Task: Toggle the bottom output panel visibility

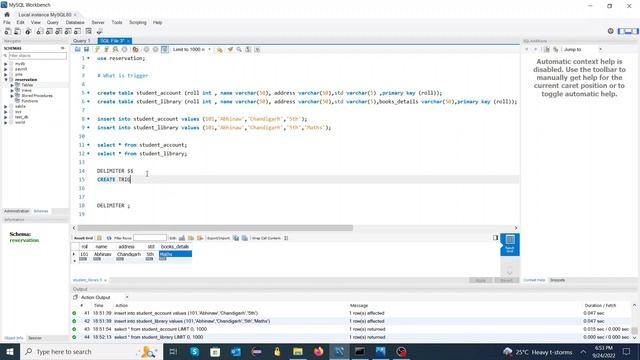Action: (628, 31)
